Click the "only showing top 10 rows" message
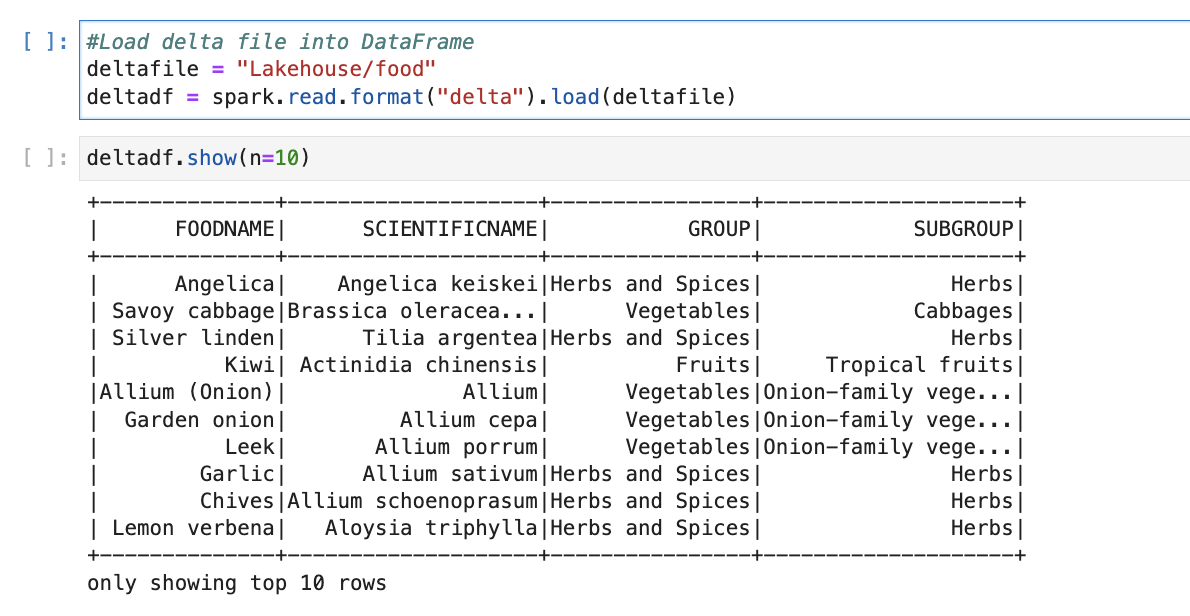 click(236, 583)
